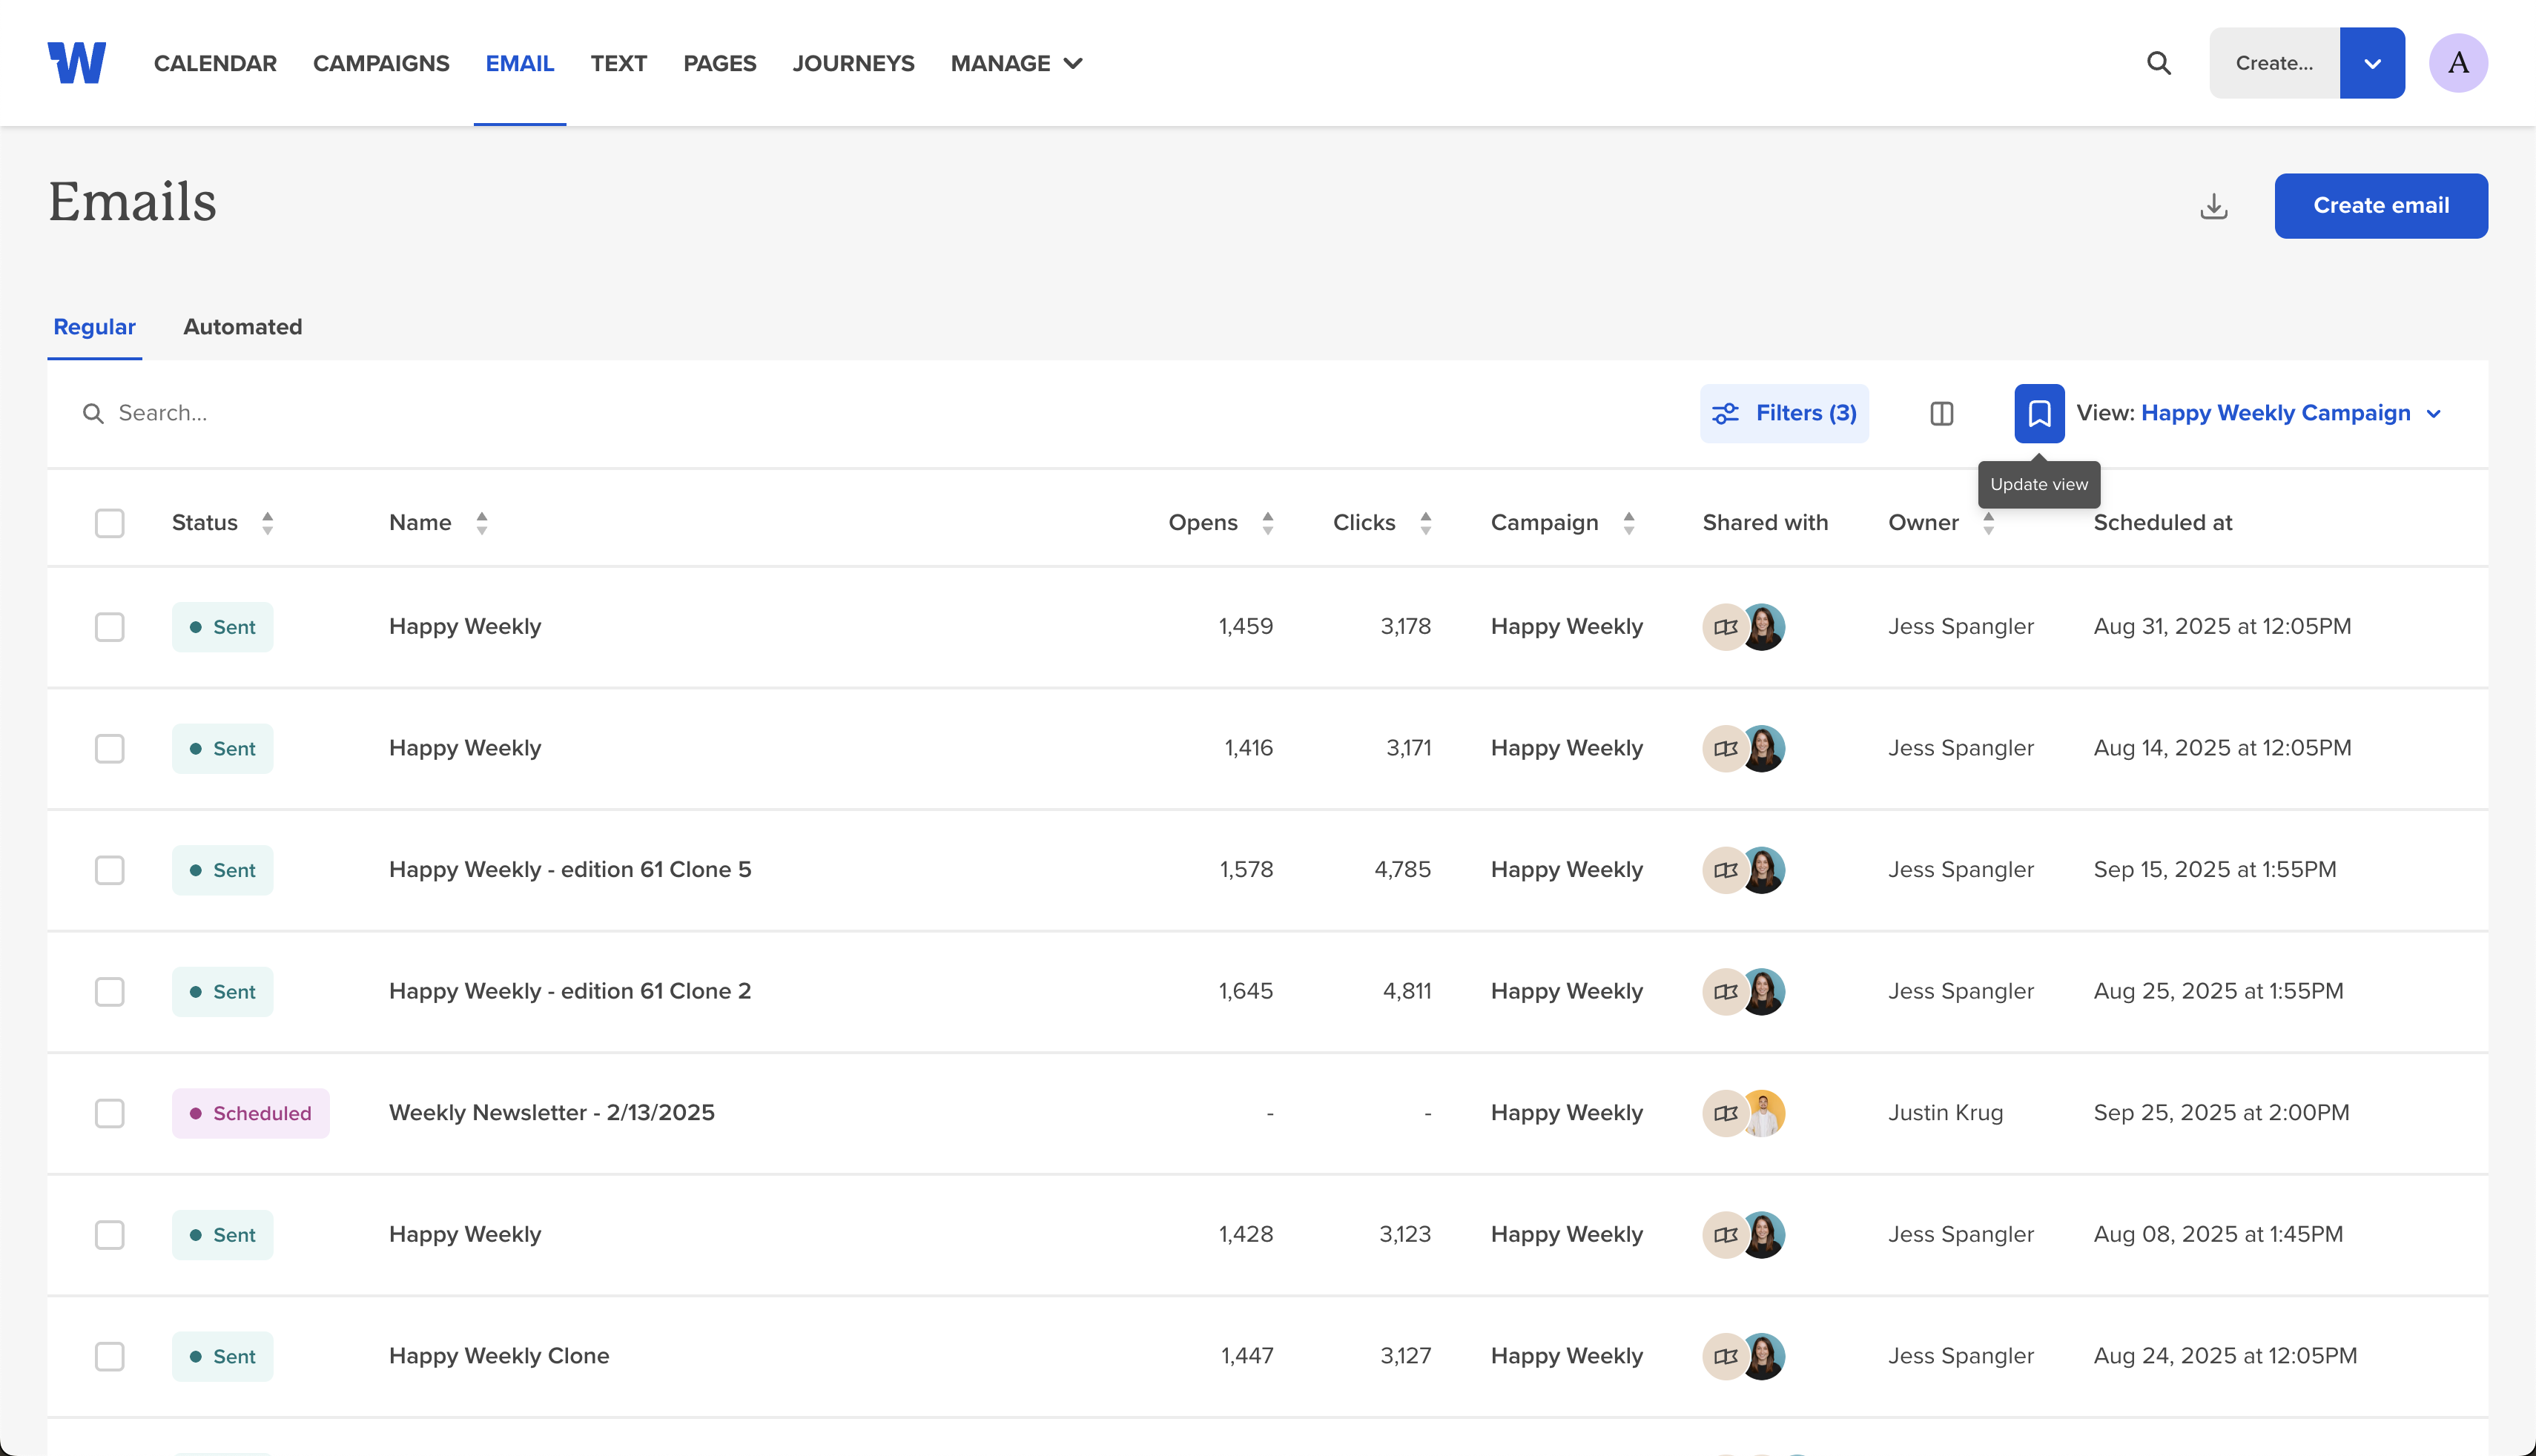Click the Webflow logo in the top left

(77, 62)
